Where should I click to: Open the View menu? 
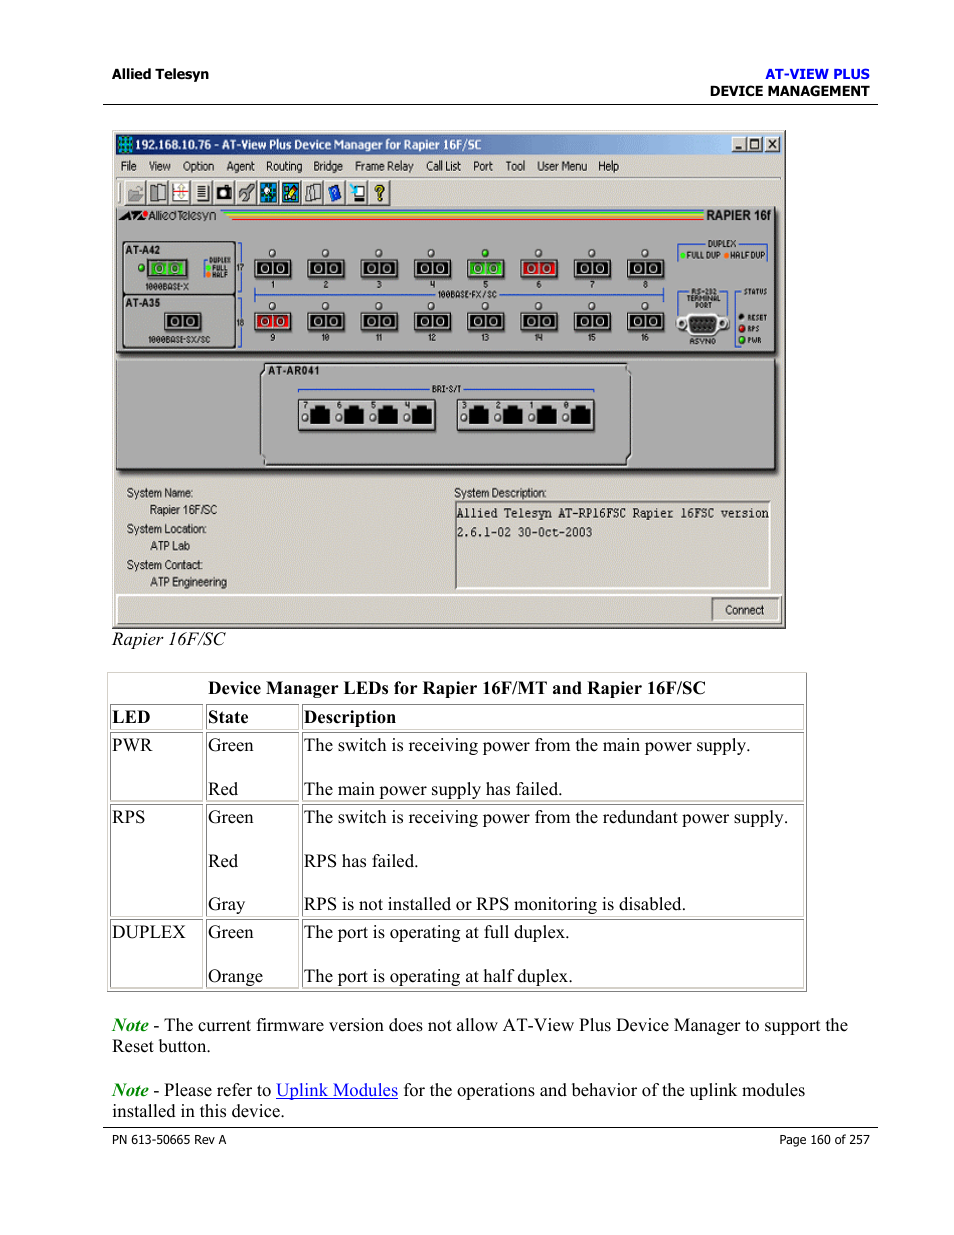[x=160, y=166]
